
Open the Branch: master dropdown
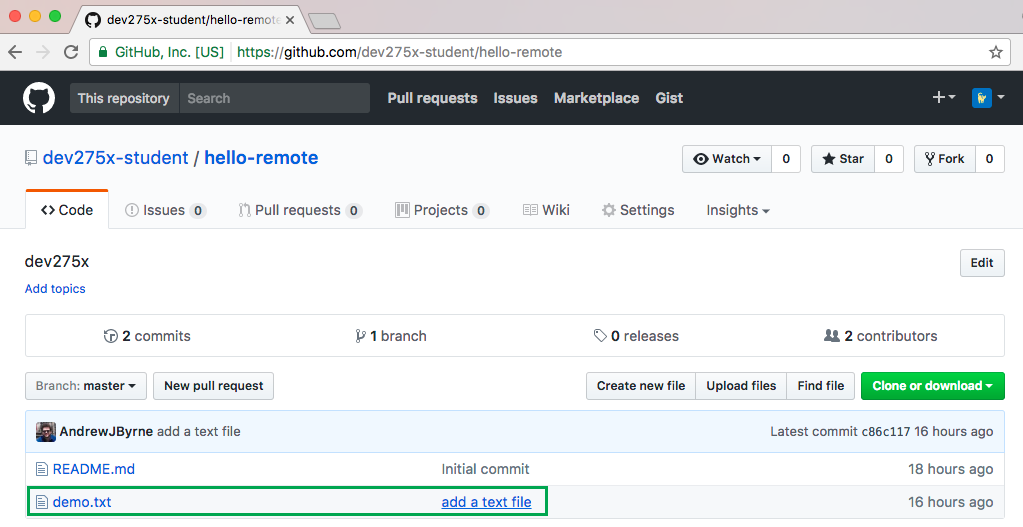pyautogui.click(x=86, y=386)
